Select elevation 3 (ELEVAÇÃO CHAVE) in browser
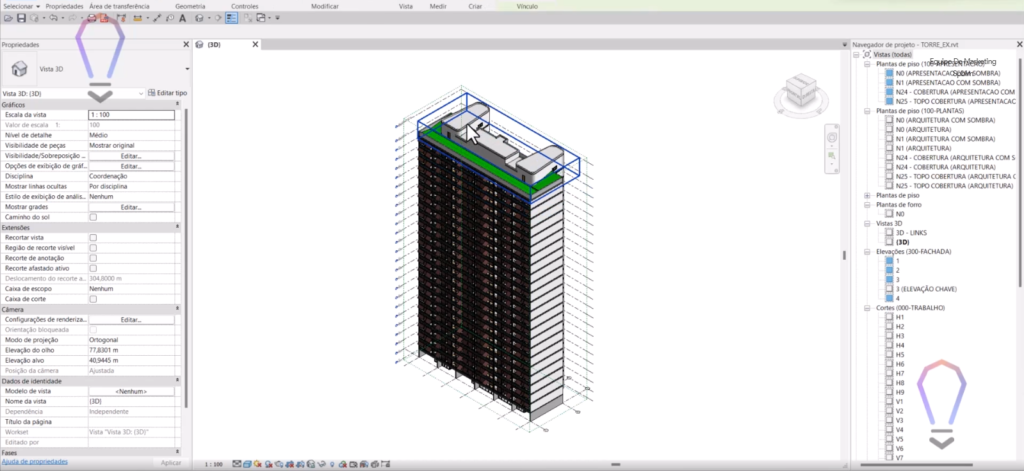Image resolution: width=1024 pixels, height=471 pixels. pos(925,289)
